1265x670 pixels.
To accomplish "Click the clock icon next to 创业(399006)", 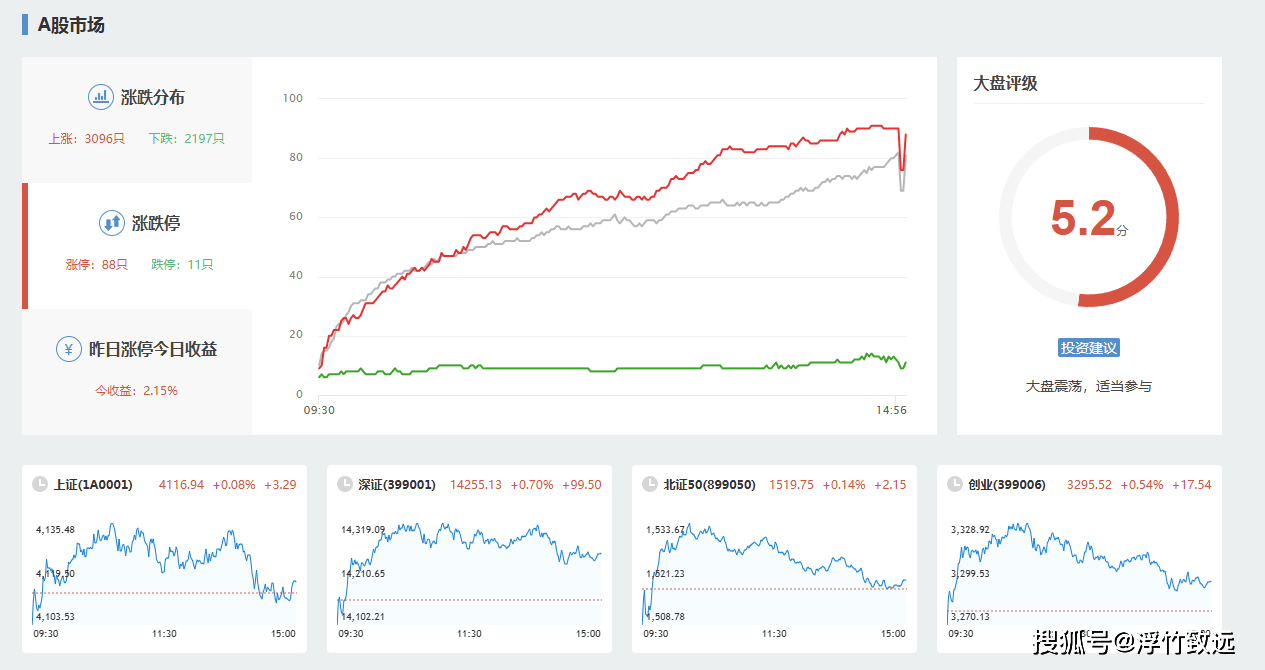I will (955, 484).
